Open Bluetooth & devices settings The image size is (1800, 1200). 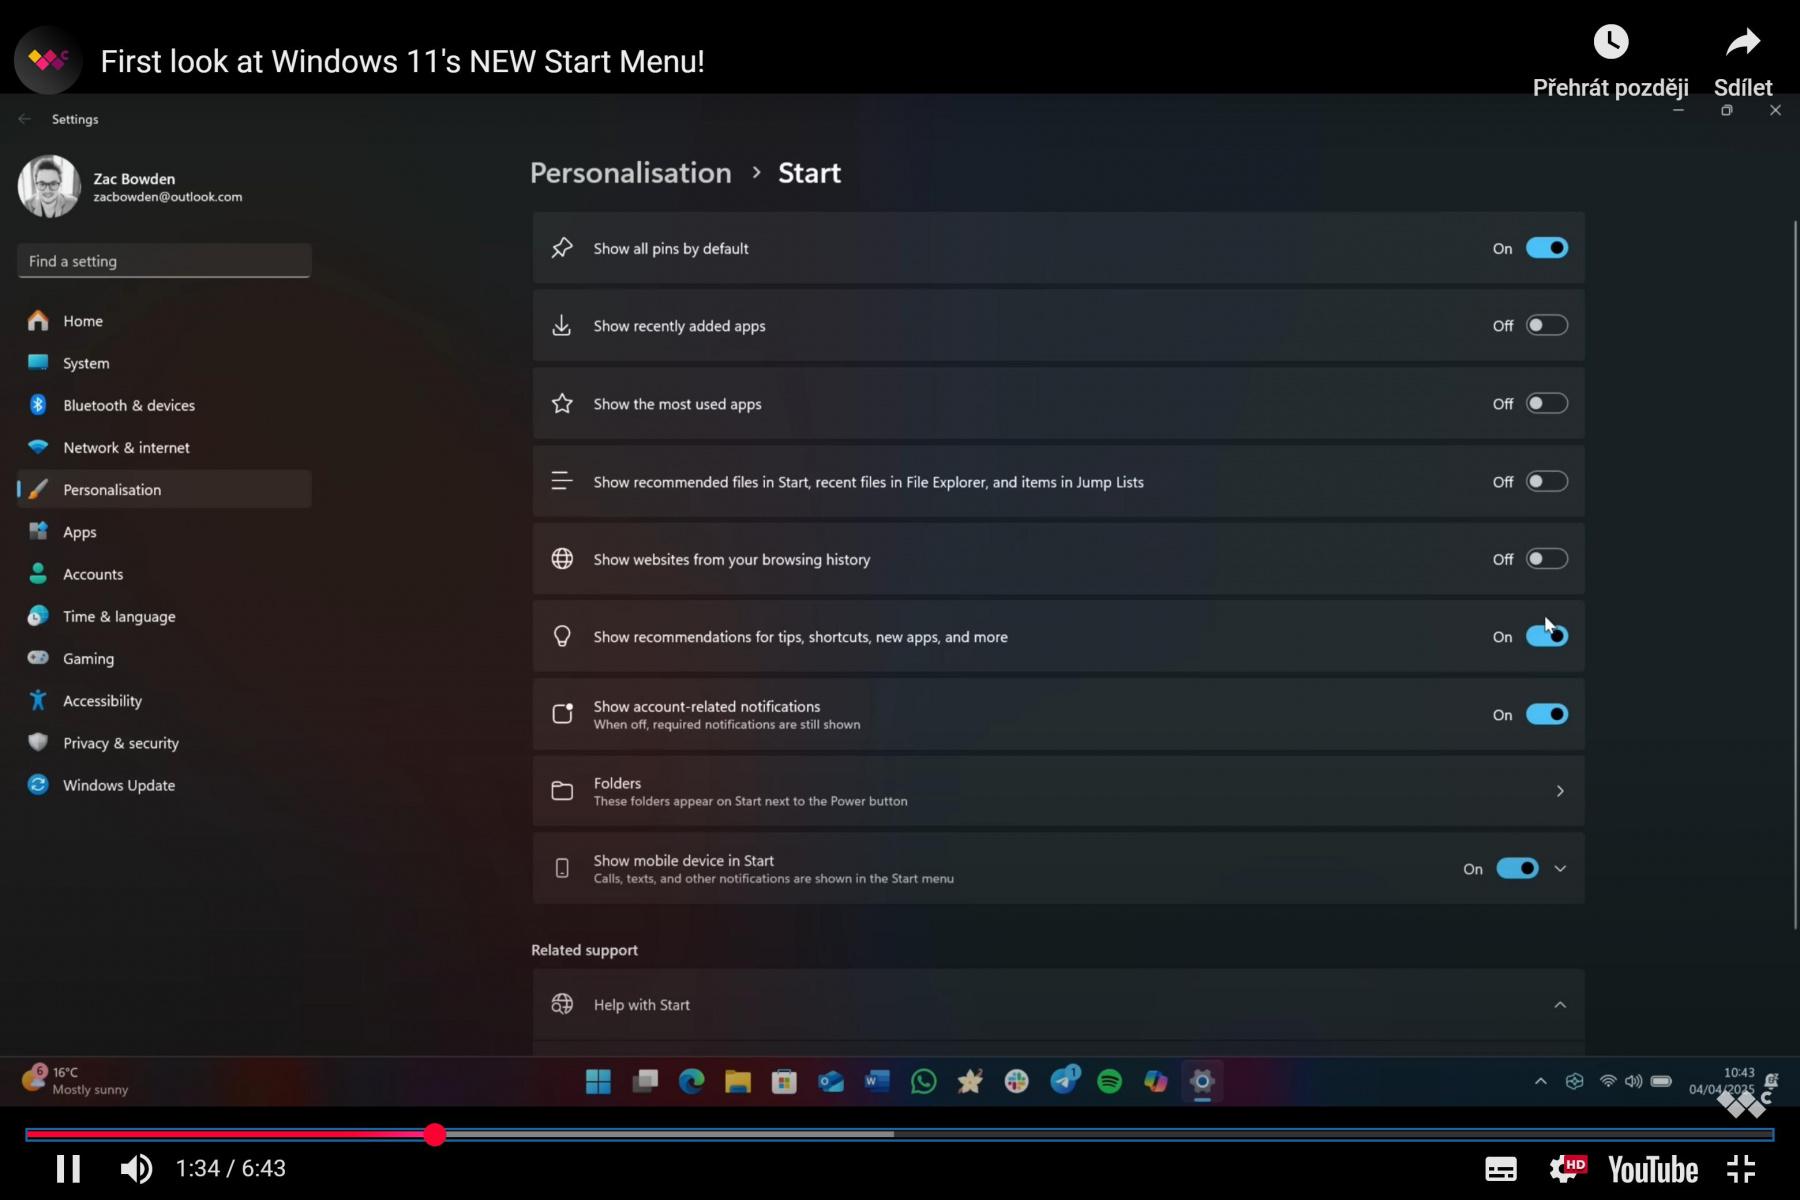coord(164,405)
